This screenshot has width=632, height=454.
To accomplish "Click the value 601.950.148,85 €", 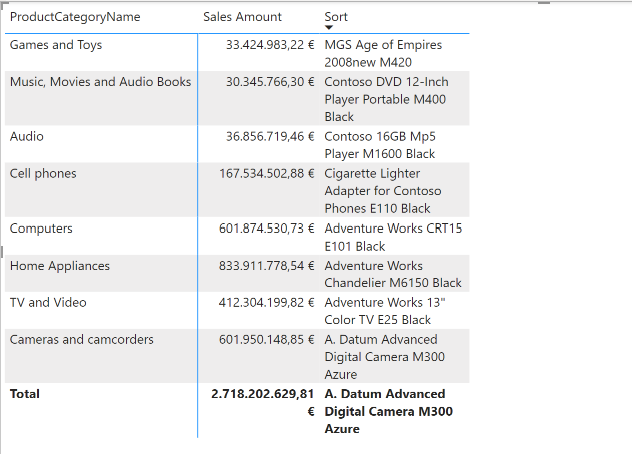I will [266, 339].
